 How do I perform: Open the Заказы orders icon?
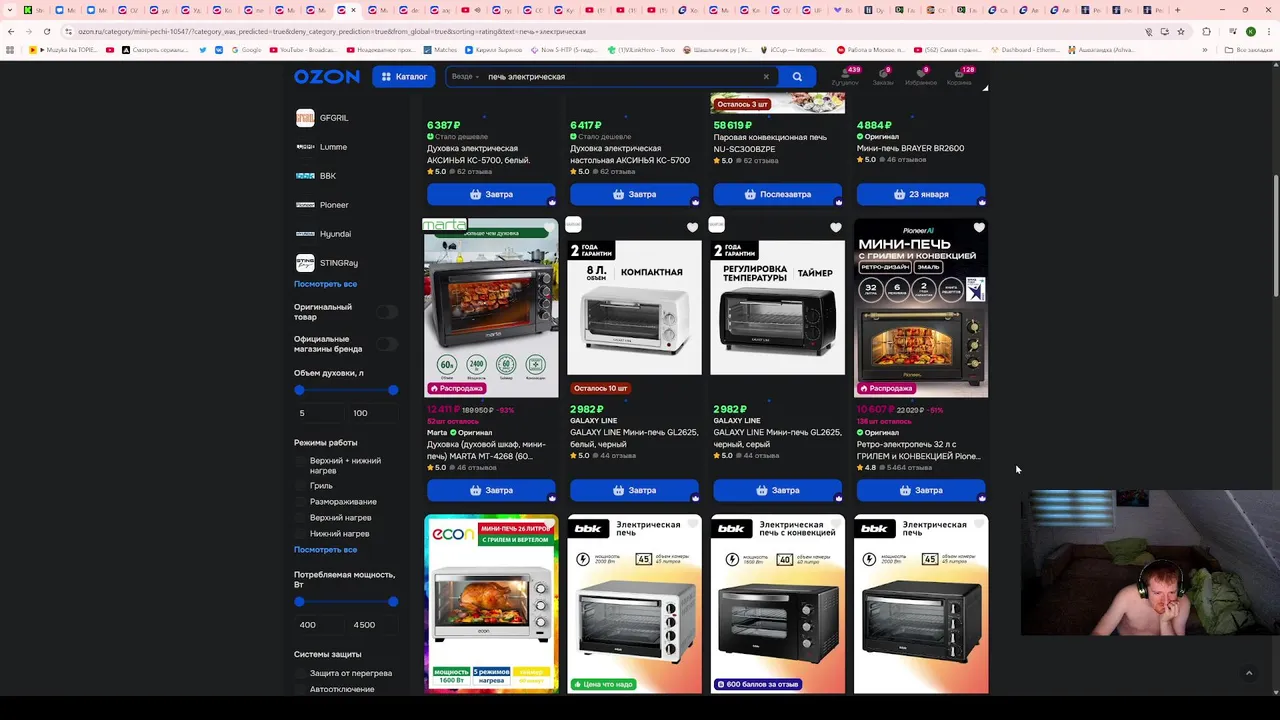coord(883,76)
